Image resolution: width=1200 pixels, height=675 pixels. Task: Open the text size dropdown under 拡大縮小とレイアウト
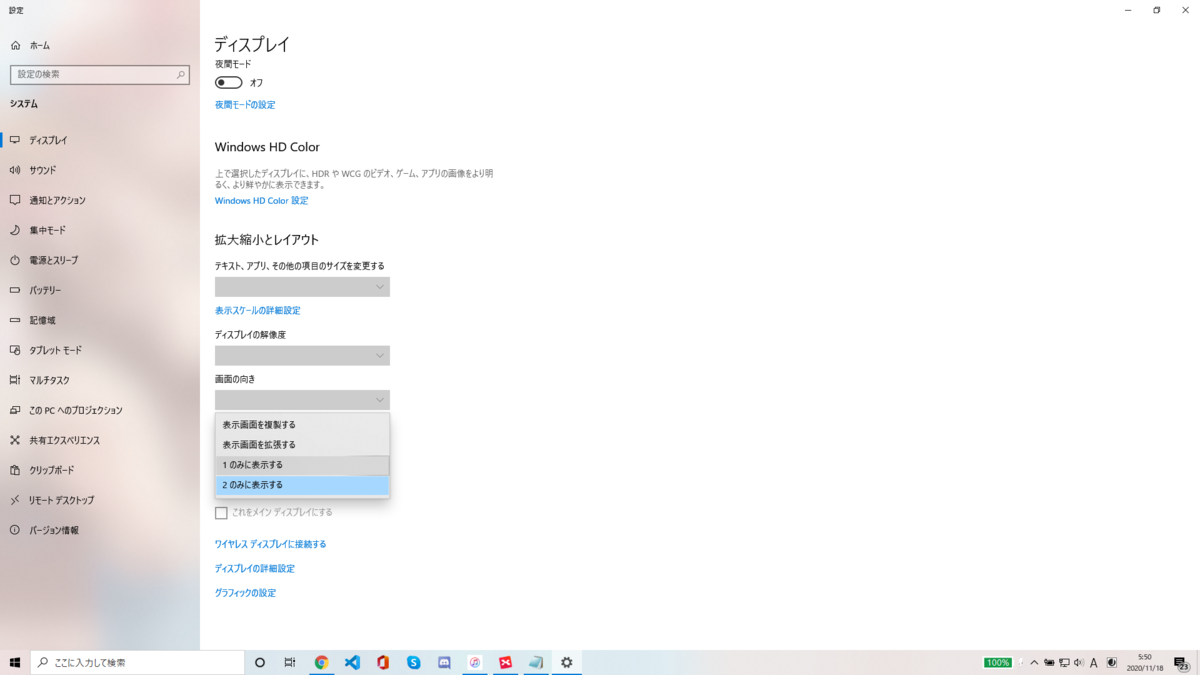pyautogui.click(x=302, y=286)
